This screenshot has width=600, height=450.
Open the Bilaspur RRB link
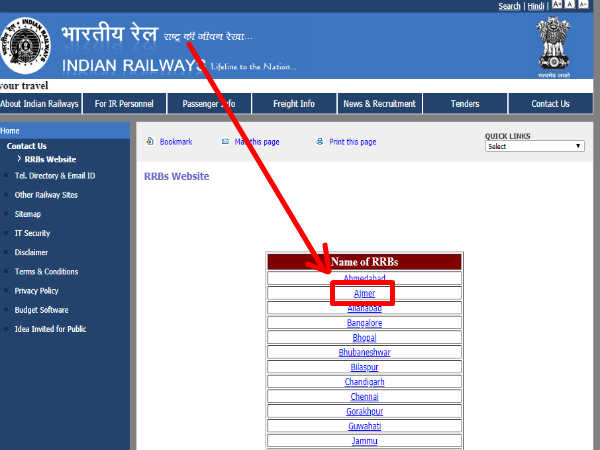pyautogui.click(x=364, y=367)
